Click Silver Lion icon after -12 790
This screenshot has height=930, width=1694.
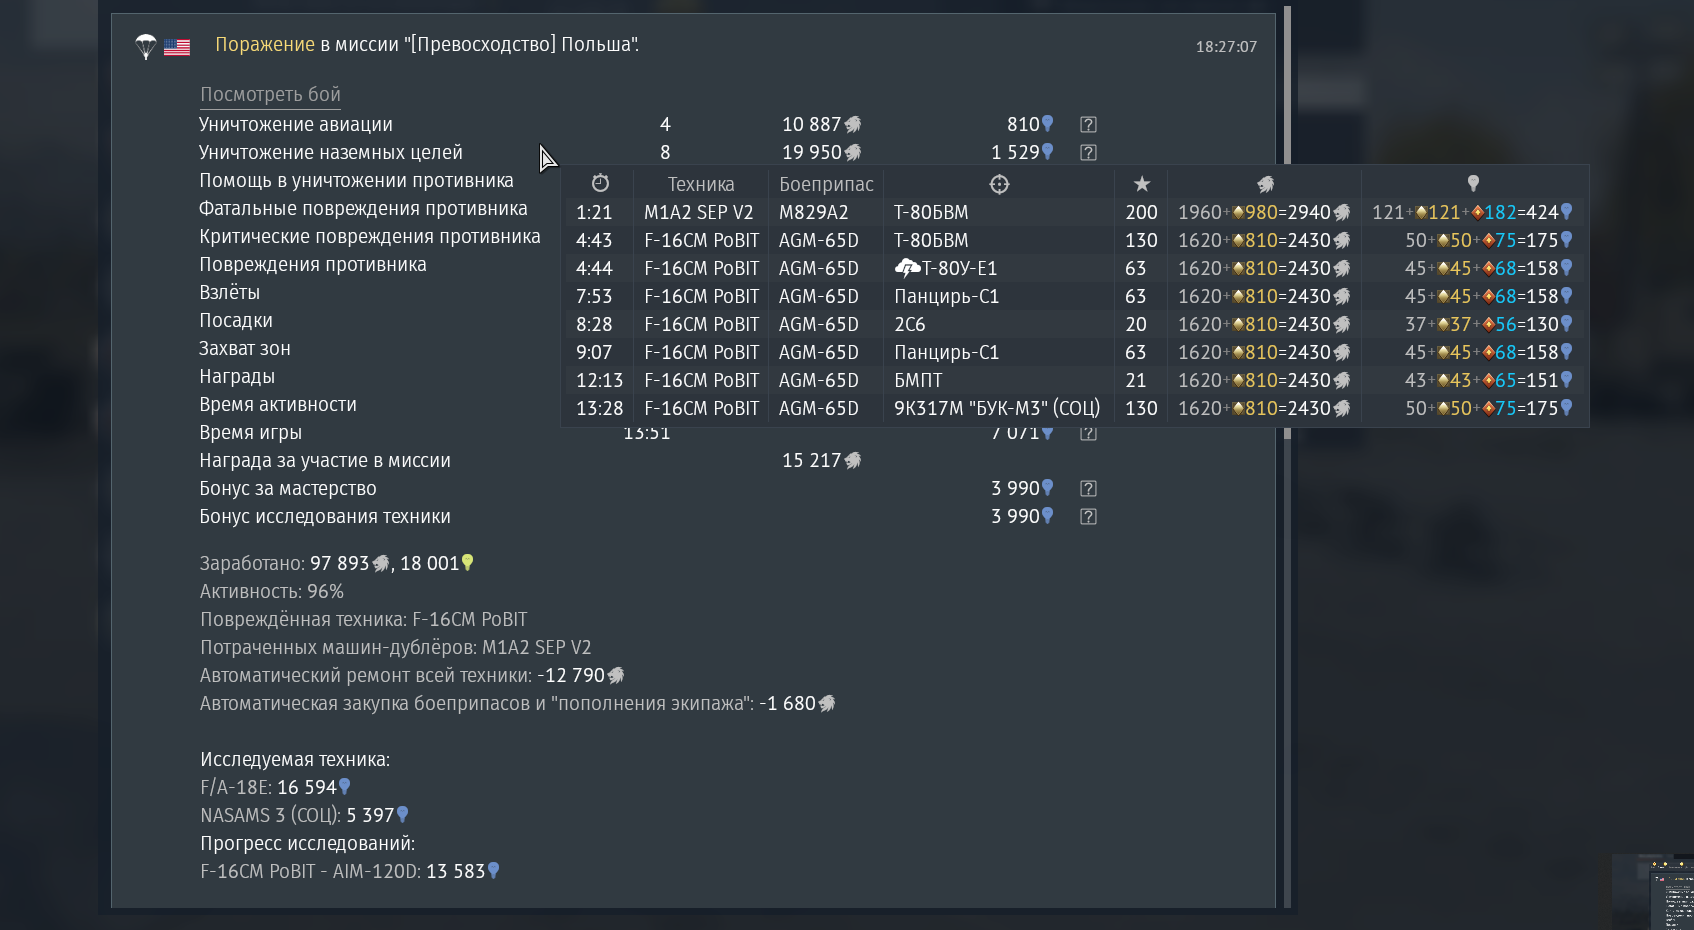616,676
